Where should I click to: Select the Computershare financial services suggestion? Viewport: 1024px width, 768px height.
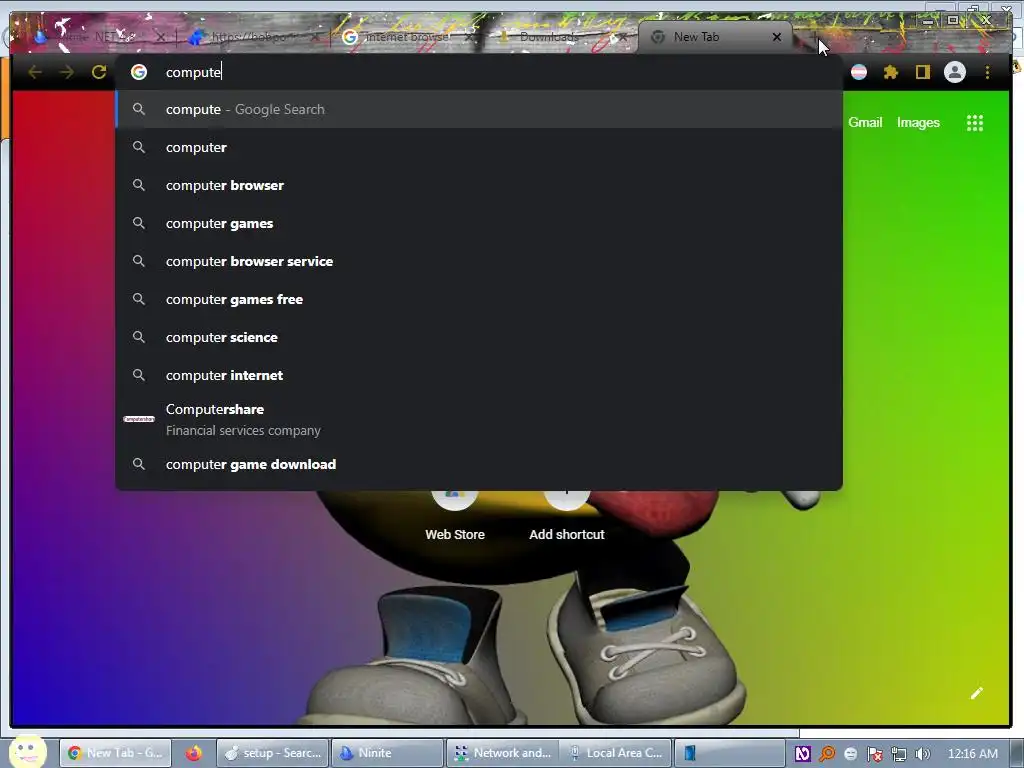[479, 419]
